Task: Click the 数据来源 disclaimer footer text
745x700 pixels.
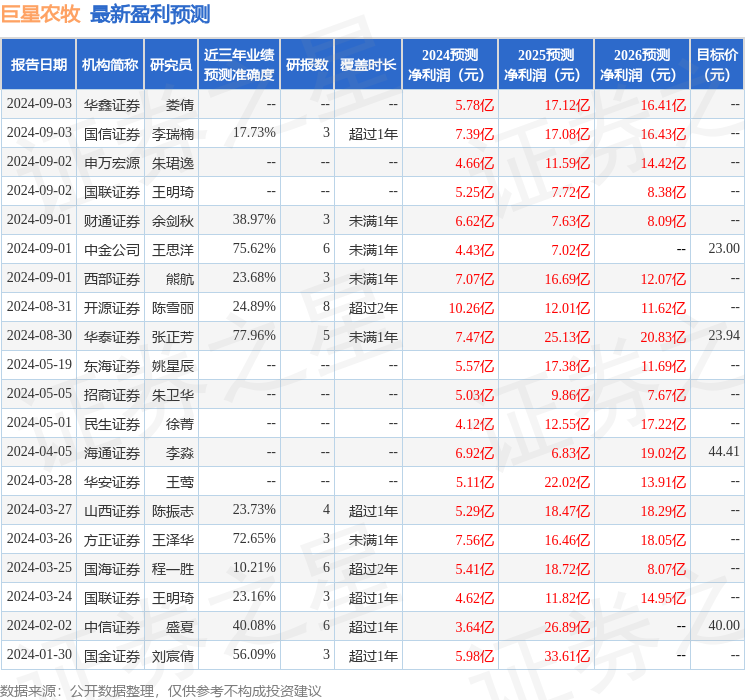Action: (x=161, y=690)
